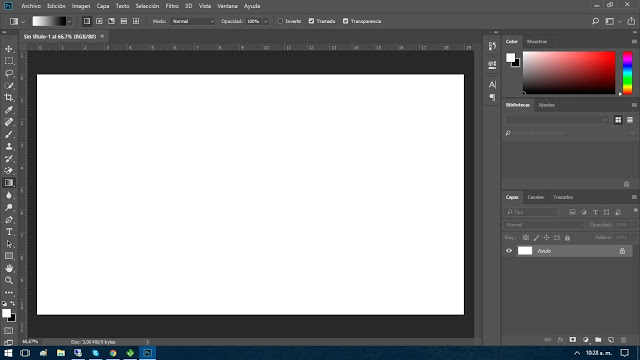This screenshot has width=640, height=360.
Task: Open the Modo blending dropdown
Action: [193, 21]
